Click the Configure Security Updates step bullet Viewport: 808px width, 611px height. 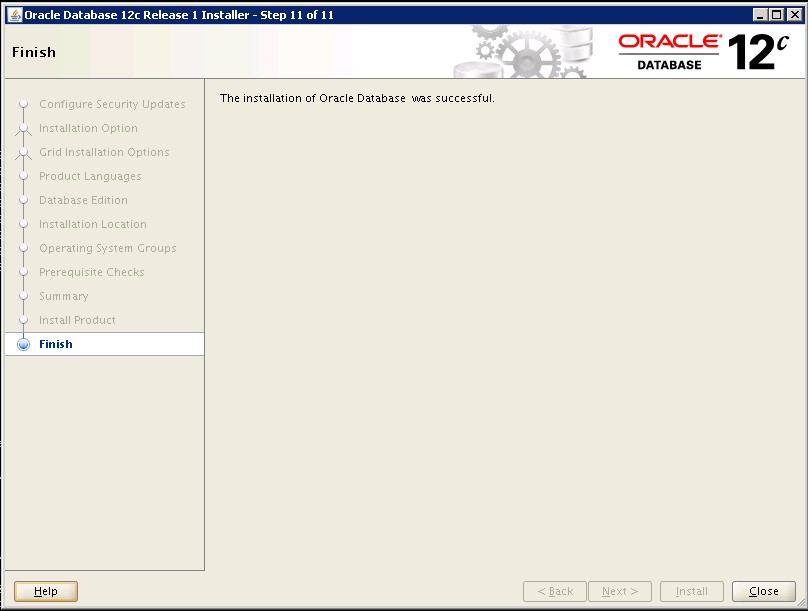[x=23, y=104]
